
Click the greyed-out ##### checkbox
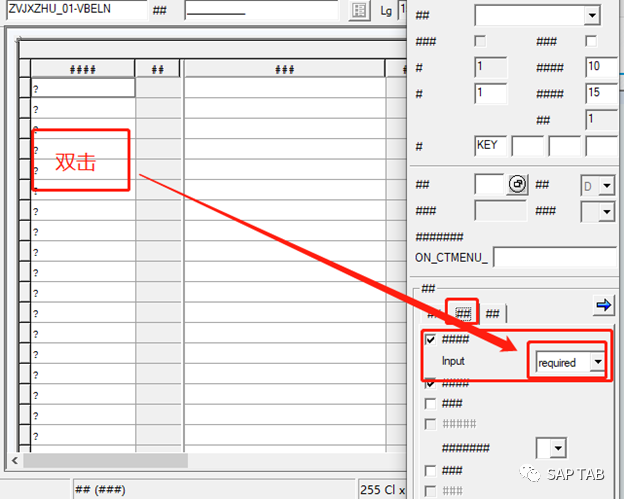pos(430,424)
